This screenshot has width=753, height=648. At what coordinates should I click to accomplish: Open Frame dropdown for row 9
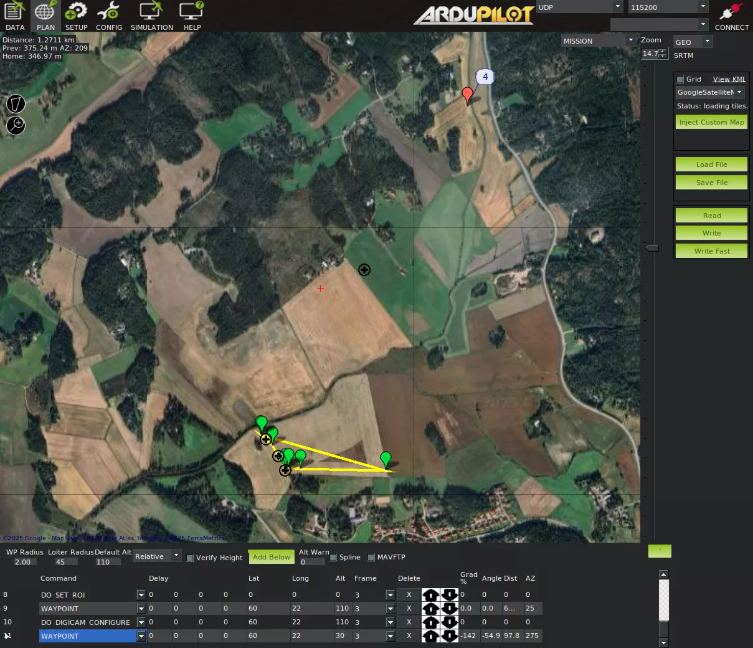tap(389, 608)
